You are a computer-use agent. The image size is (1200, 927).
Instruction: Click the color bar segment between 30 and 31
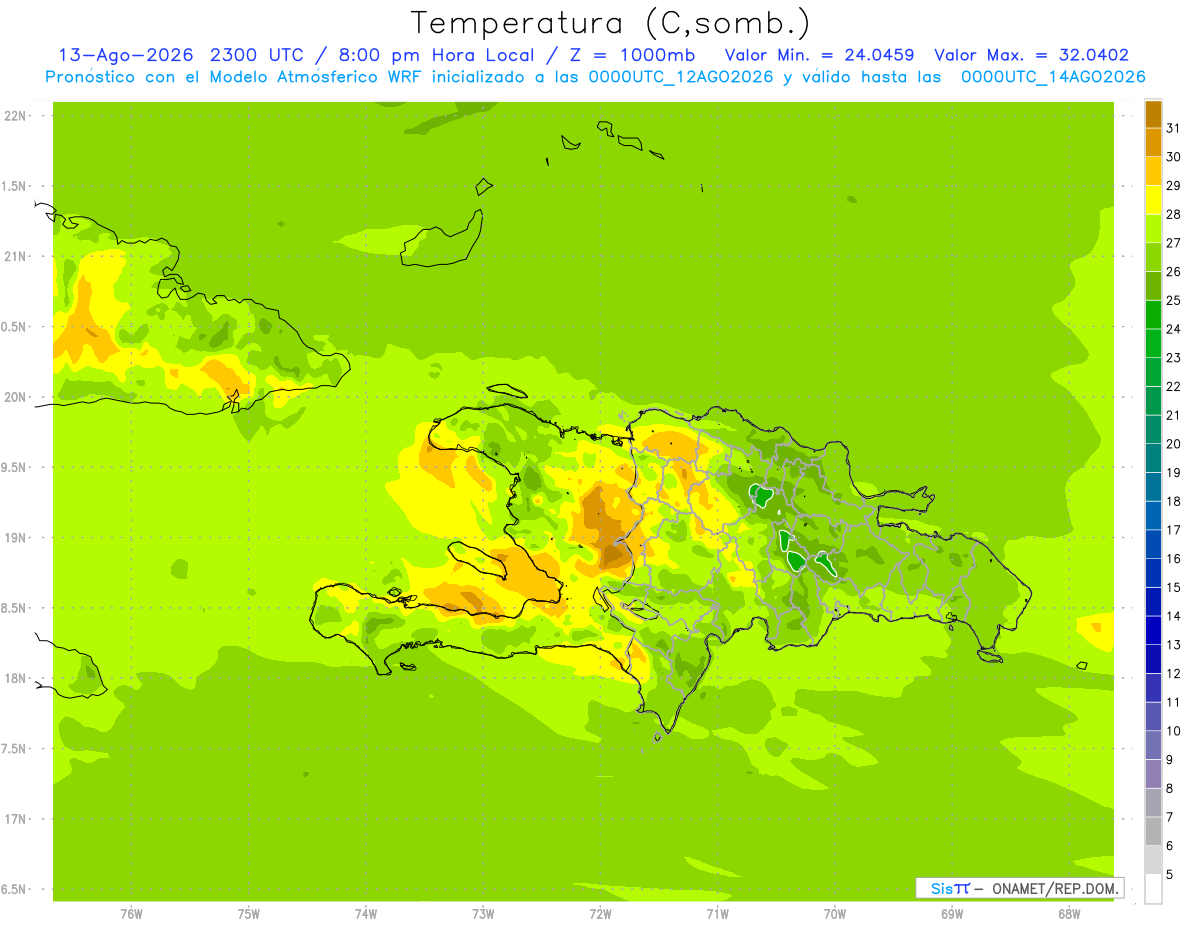1153,143
